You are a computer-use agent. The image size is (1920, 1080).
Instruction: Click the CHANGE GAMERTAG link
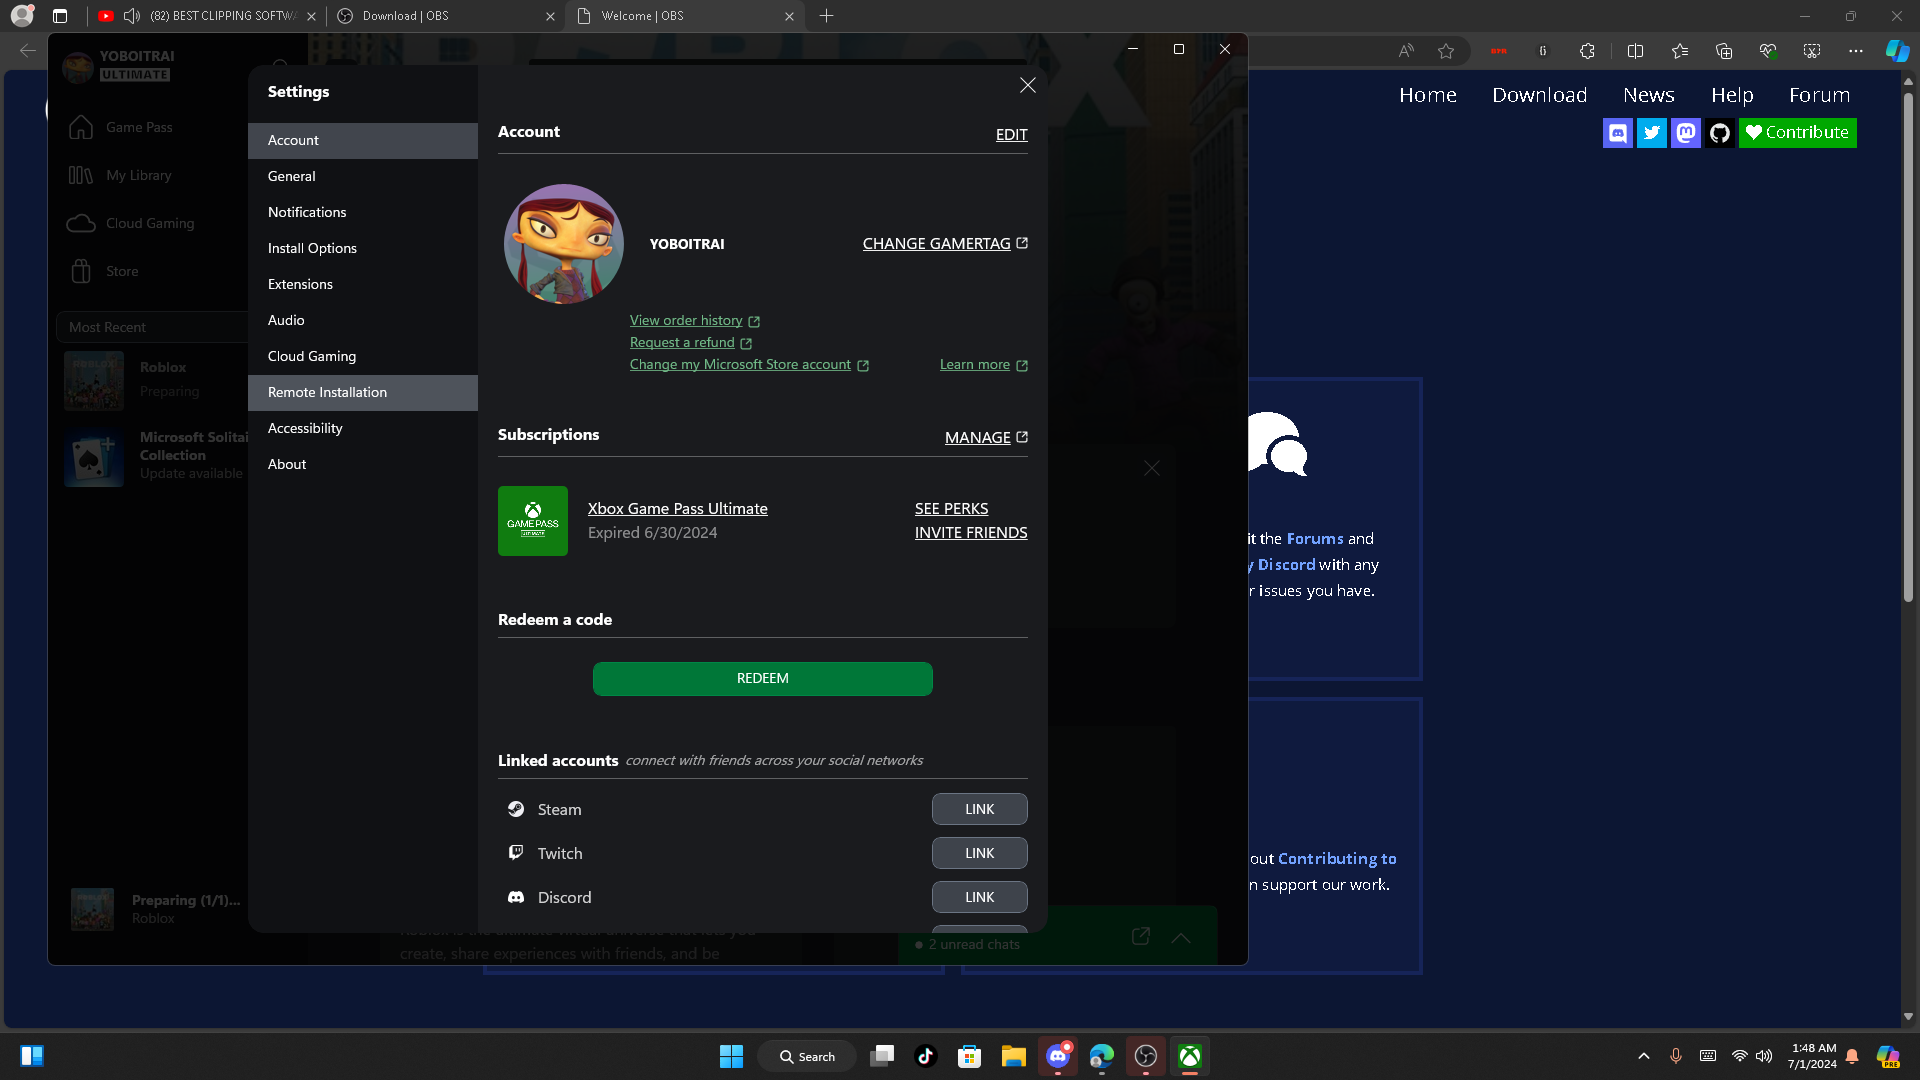[x=945, y=244]
